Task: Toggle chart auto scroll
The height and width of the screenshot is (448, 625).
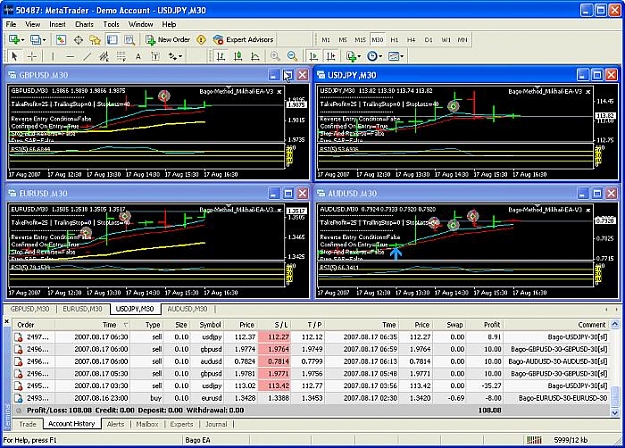Action: pyautogui.click(x=314, y=57)
